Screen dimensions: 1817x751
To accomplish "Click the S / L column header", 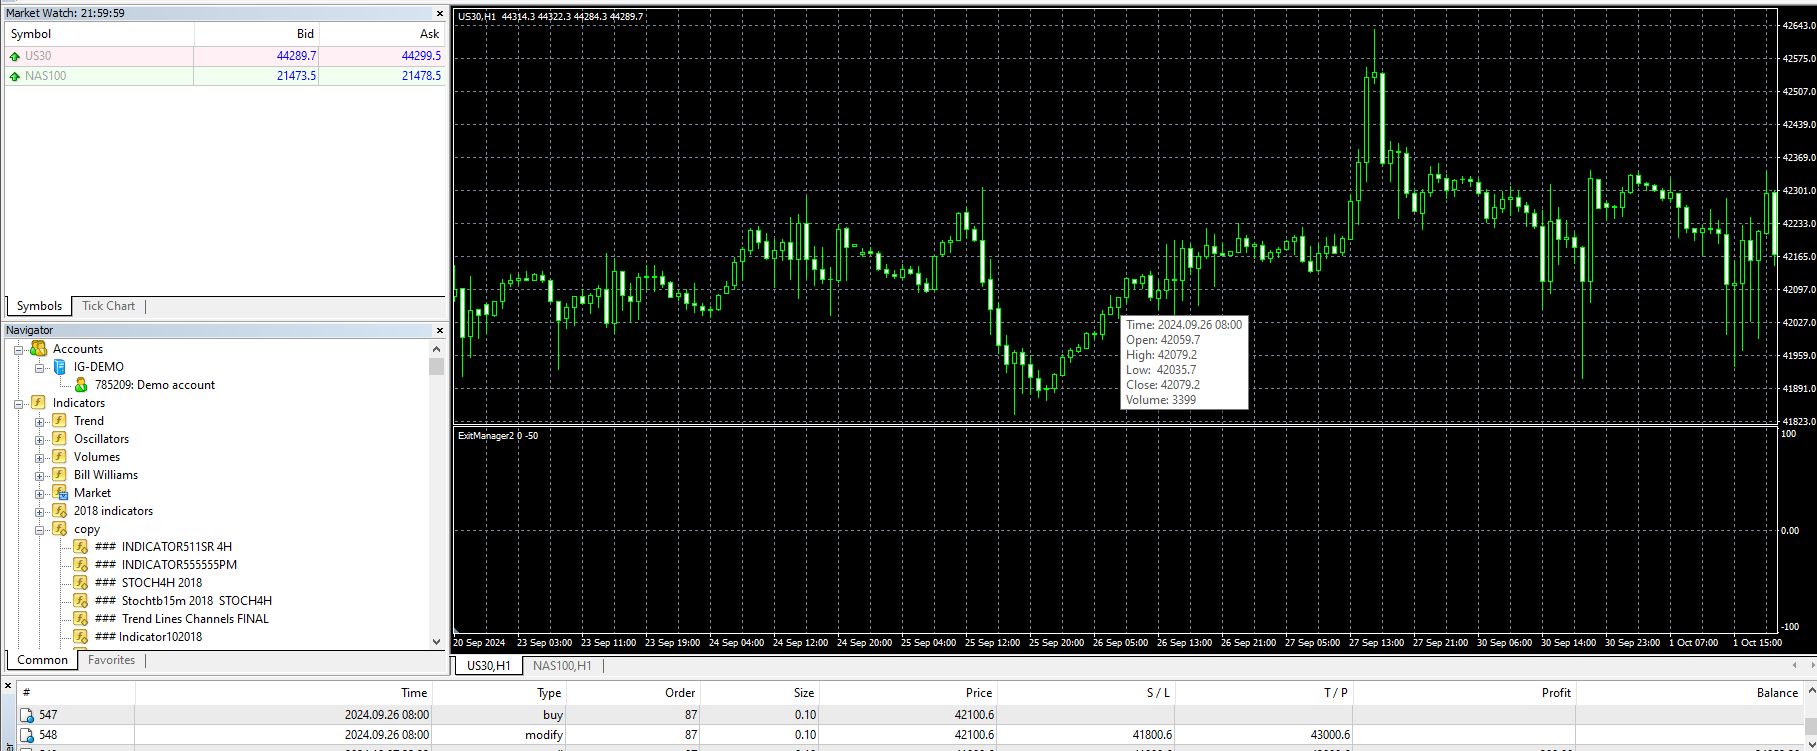I will click(x=1086, y=693).
